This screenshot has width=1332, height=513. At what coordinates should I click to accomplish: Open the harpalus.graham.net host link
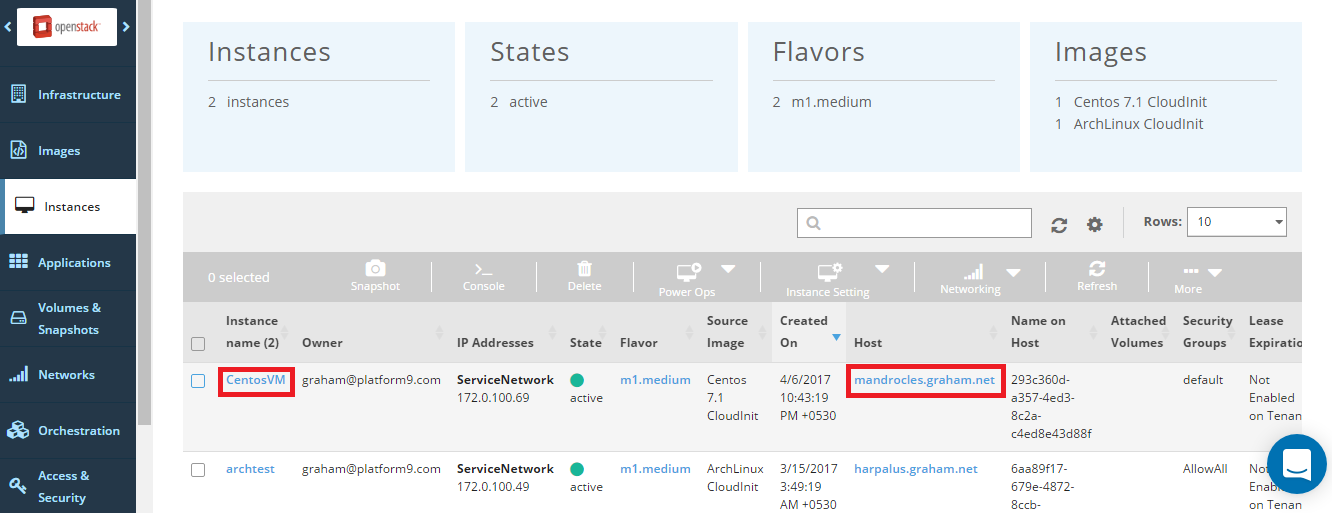(x=915, y=469)
